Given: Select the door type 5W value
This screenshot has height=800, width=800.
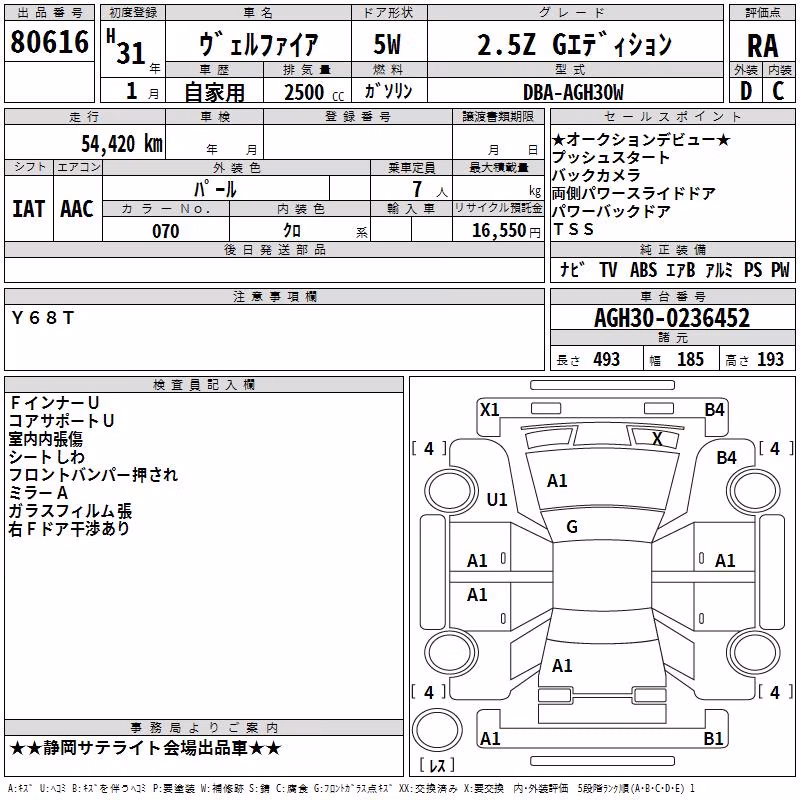Looking at the screenshot, I should click(388, 44).
